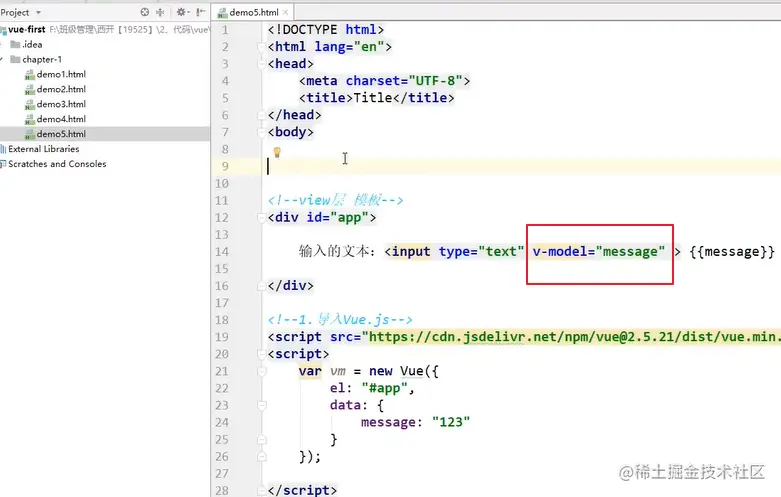The height and width of the screenshot is (497, 781).
Task: Click the fold marker at closing div line 16
Action: [261, 286]
